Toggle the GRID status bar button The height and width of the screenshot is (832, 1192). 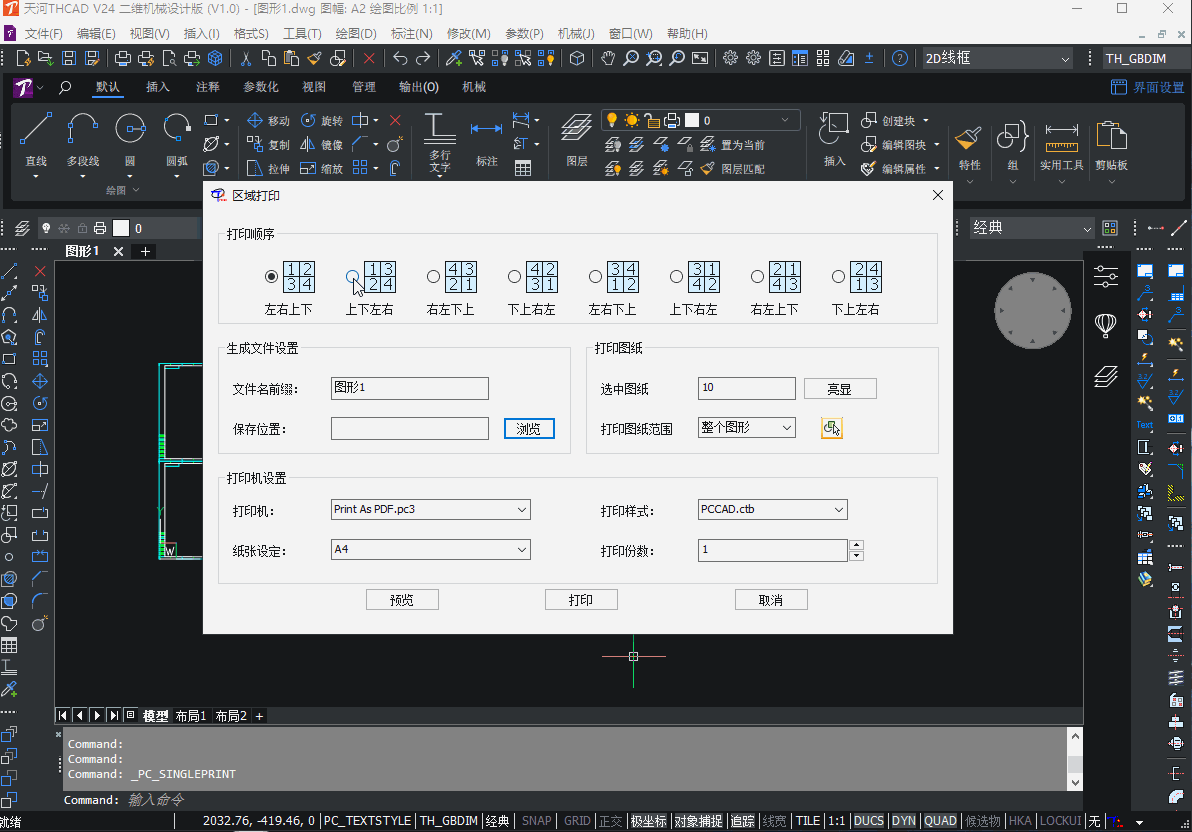point(577,821)
